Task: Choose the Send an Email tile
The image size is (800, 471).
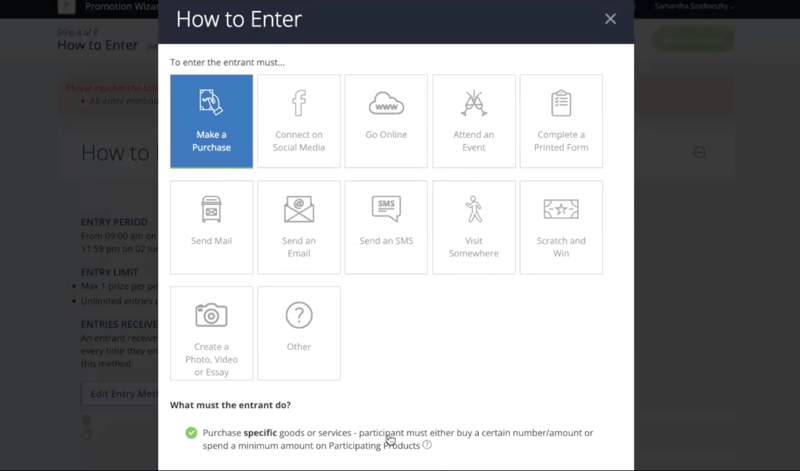Action: 298,227
